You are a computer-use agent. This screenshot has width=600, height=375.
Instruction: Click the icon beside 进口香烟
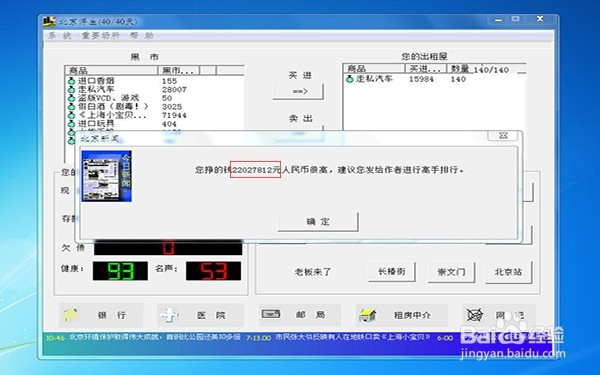coord(71,81)
